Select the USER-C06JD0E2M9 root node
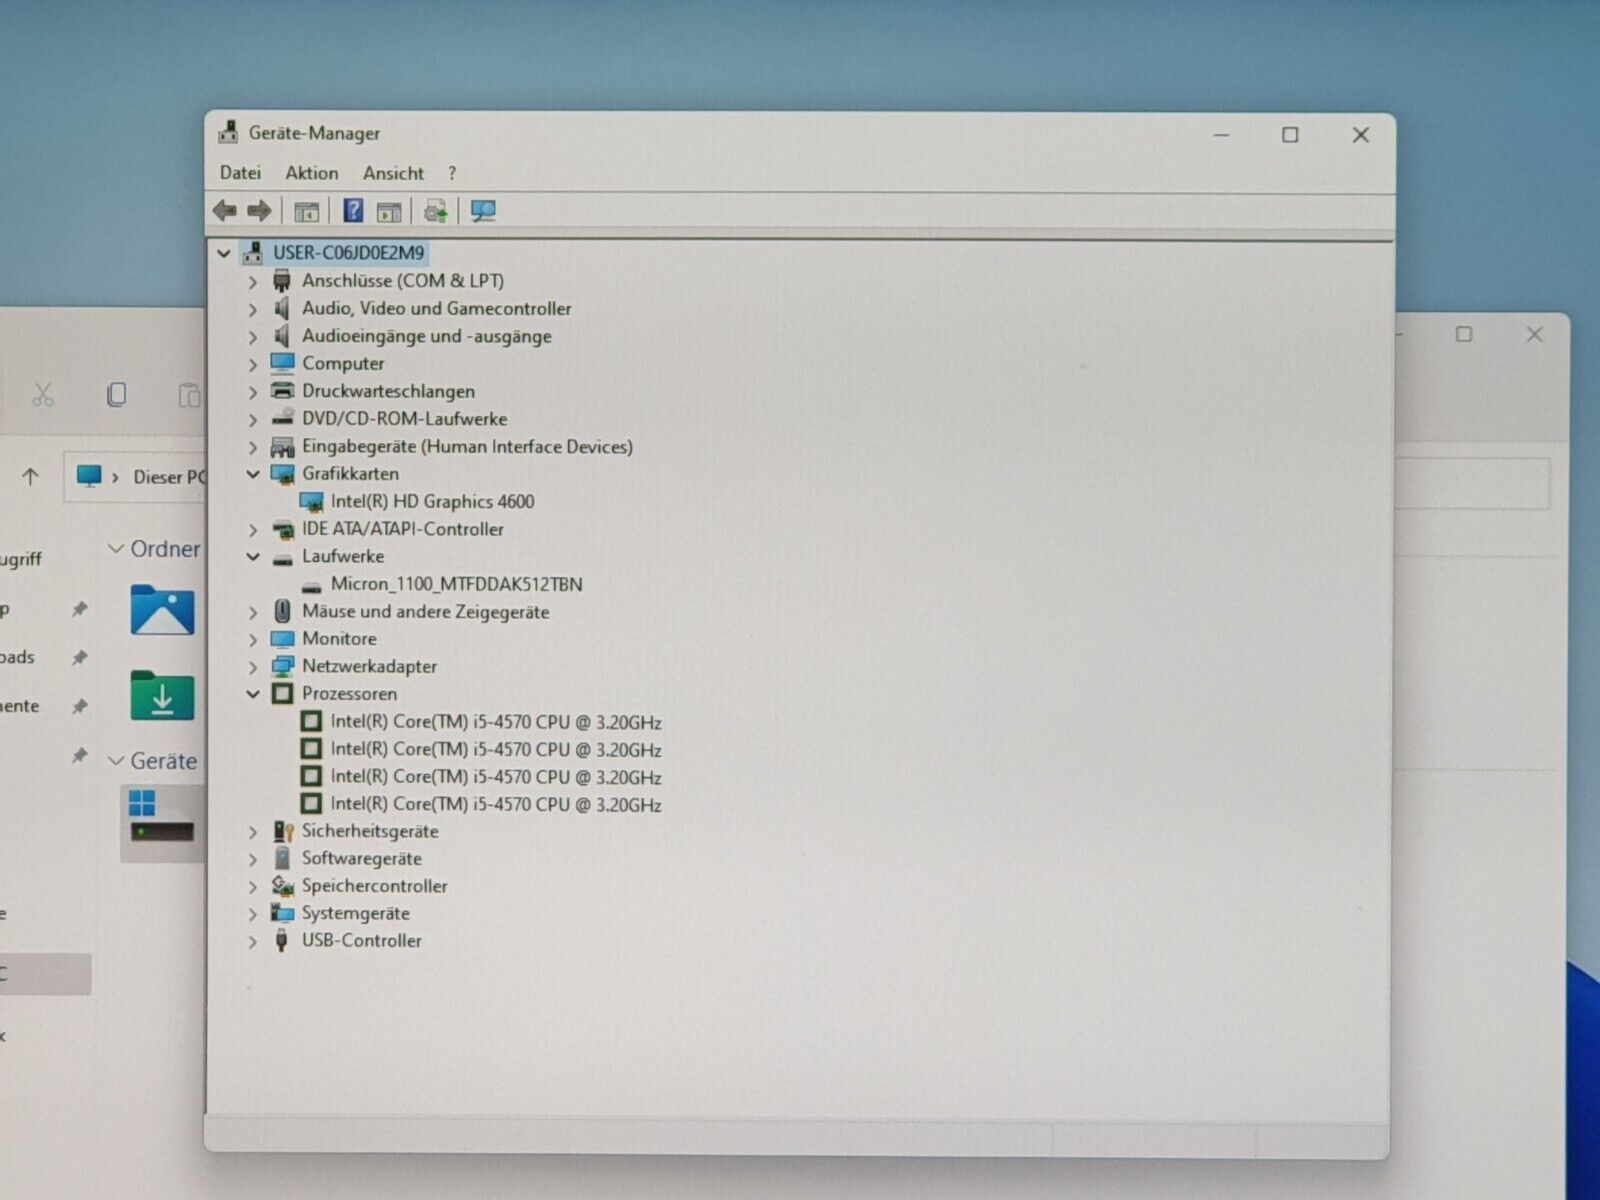Viewport: 1600px width, 1200px height. pos(348,253)
